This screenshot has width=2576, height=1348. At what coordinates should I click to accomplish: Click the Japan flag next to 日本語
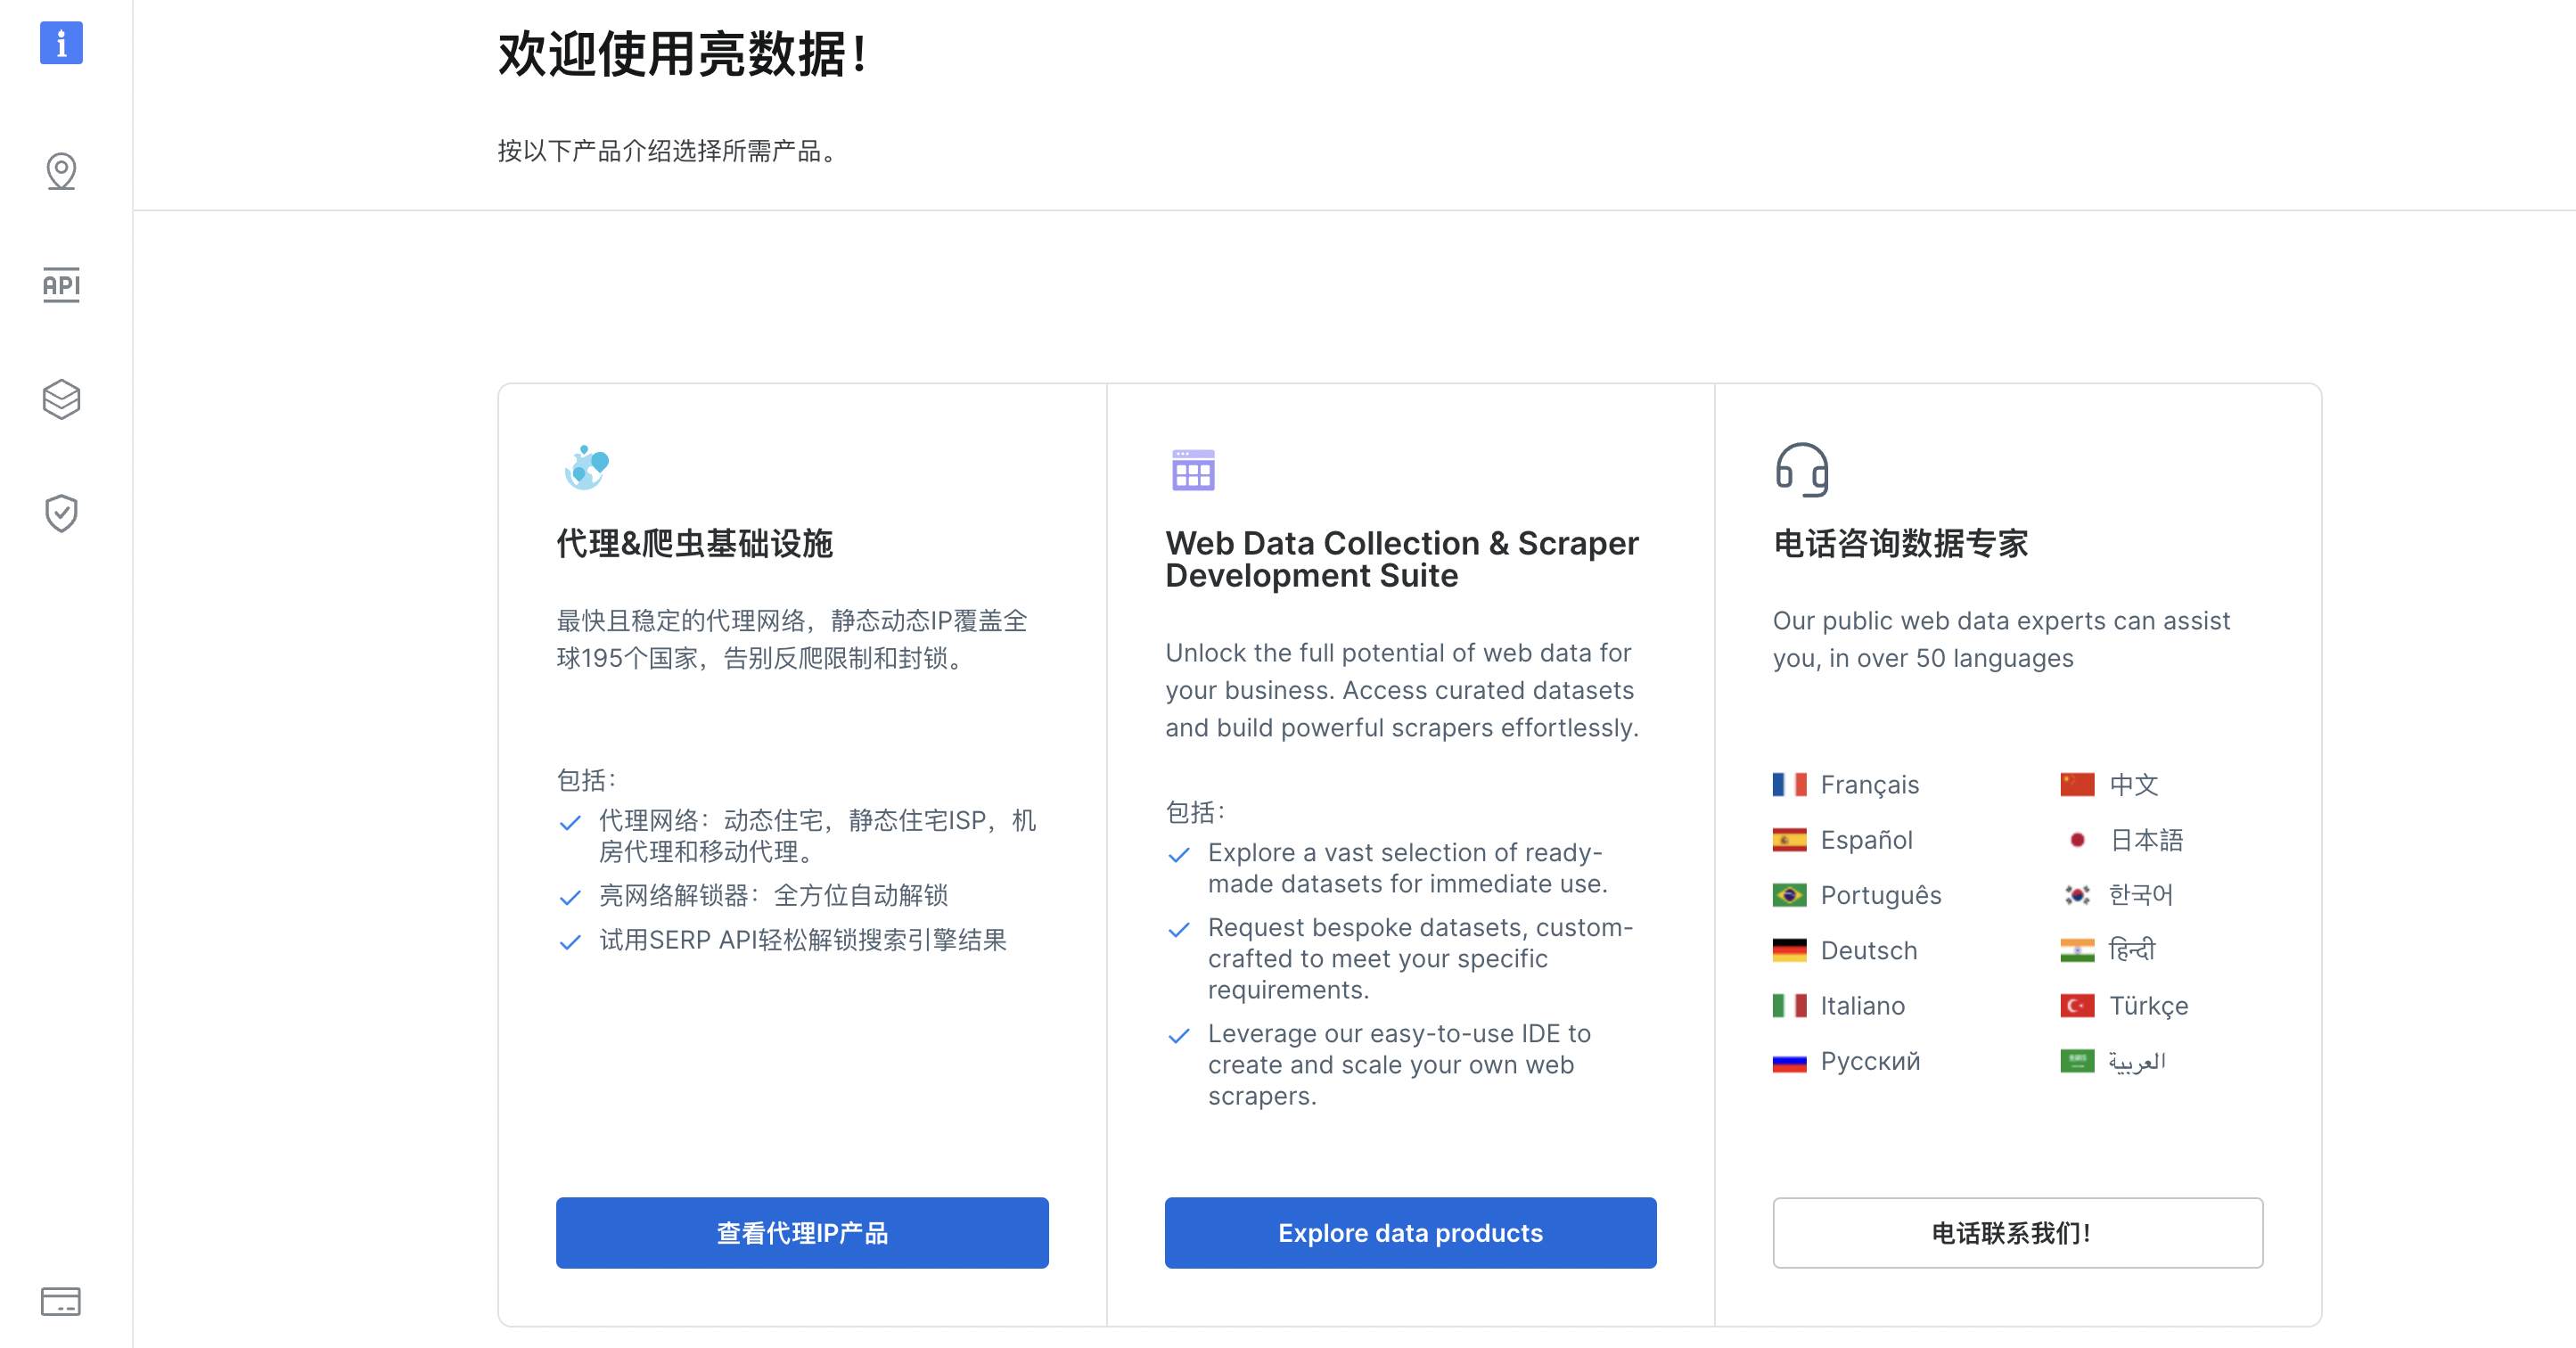[2077, 840]
